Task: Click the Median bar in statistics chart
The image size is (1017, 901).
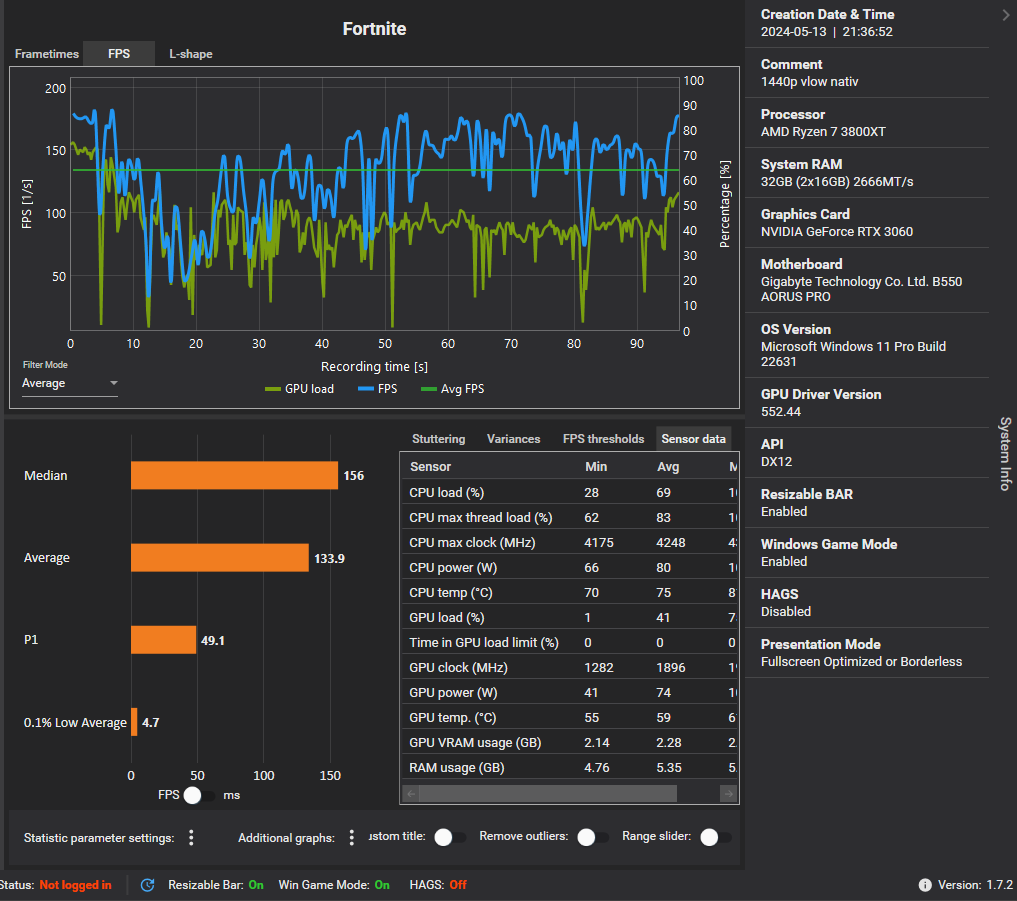Action: (x=234, y=475)
